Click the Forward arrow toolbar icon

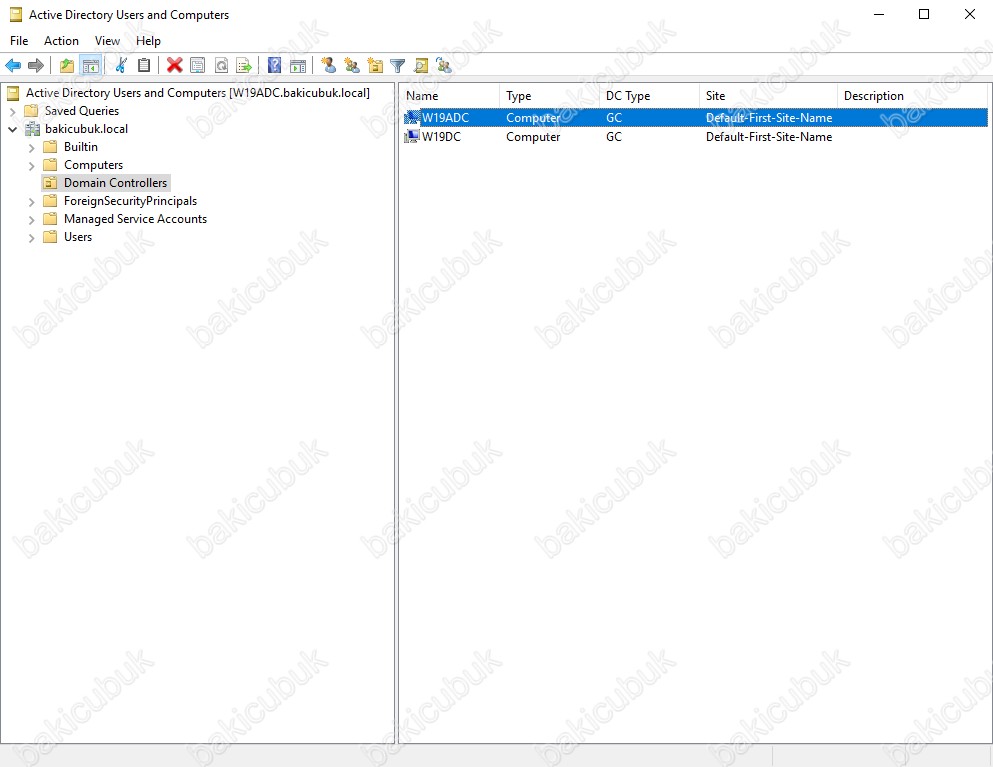tap(36, 65)
